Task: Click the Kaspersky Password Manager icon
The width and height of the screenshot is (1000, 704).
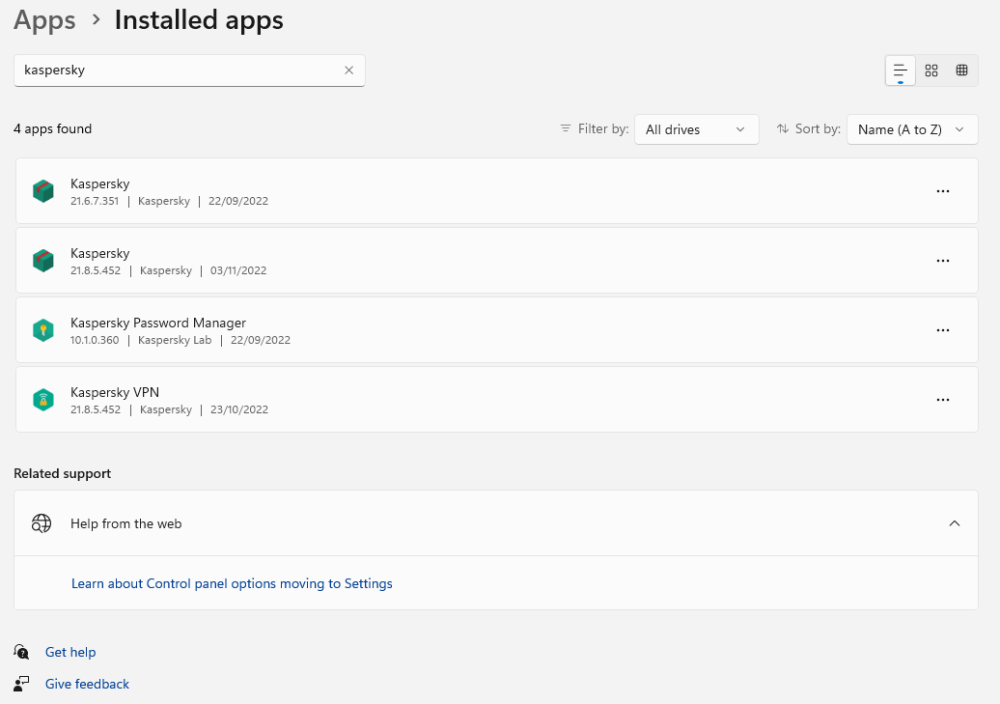Action: [43, 330]
